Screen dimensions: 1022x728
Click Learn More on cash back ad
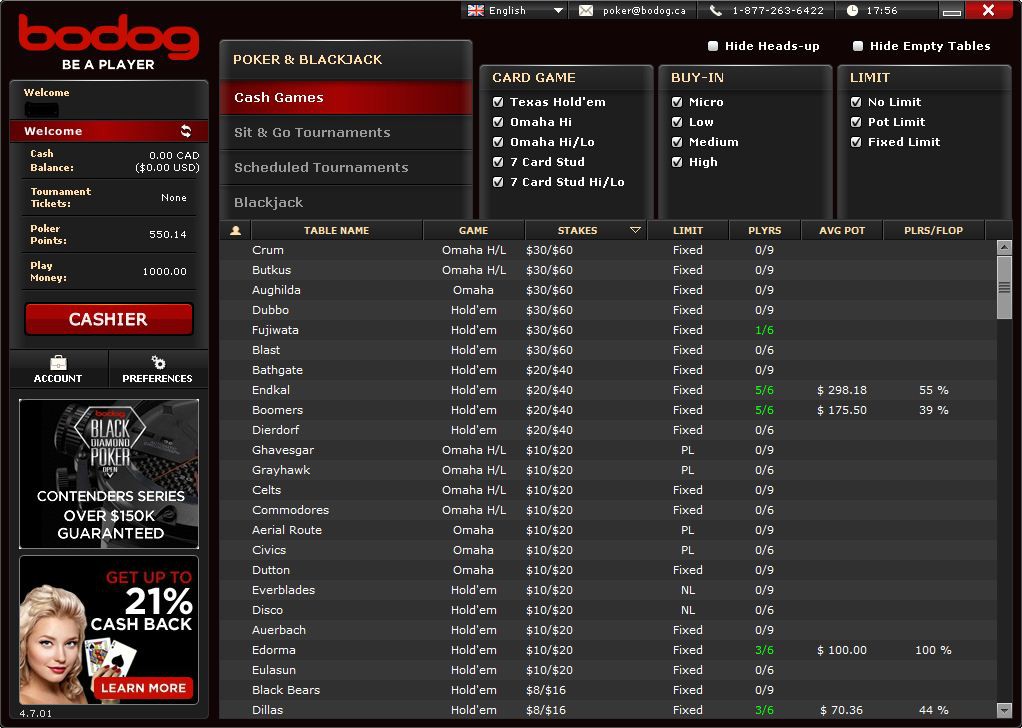point(143,688)
